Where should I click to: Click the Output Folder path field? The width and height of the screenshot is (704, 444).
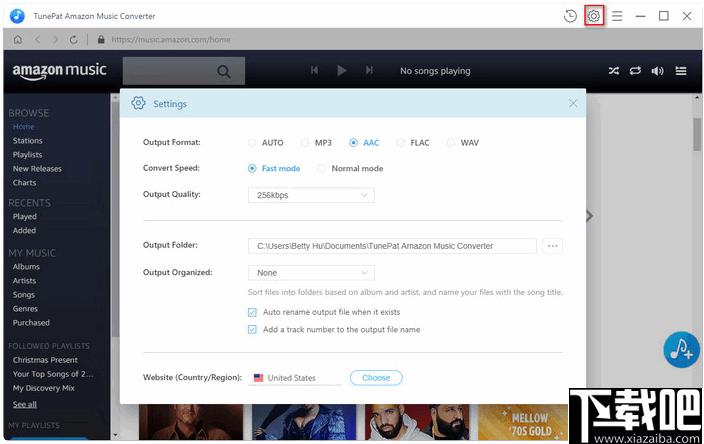(392, 246)
